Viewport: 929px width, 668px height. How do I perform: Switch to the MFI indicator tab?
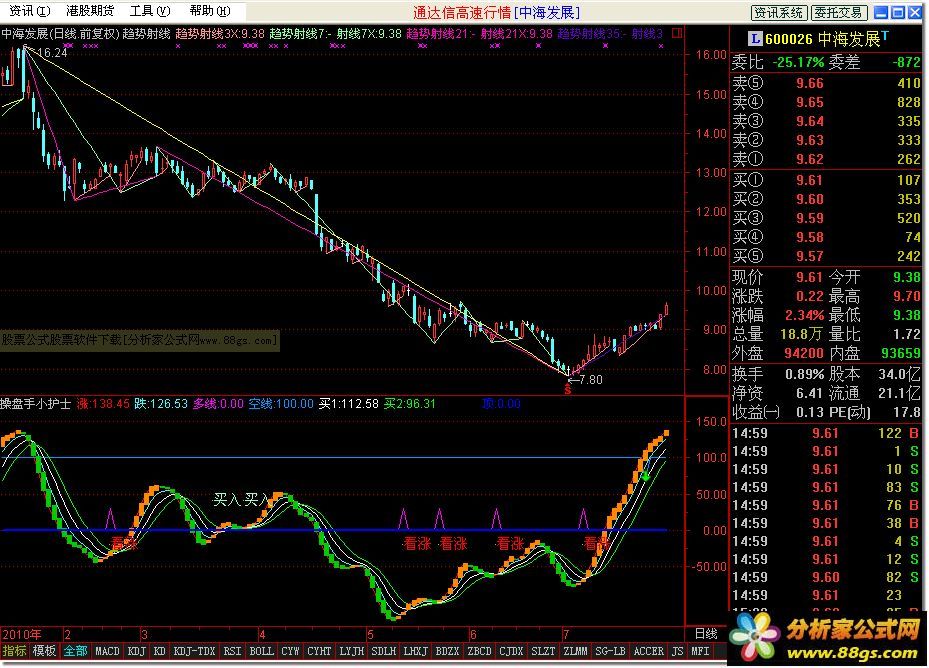click(700, 651)
